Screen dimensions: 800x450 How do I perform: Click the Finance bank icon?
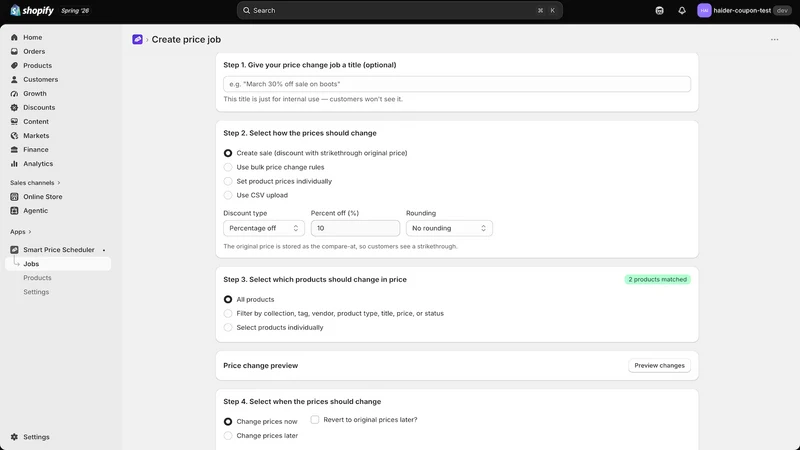pyautogui.click(x=14, y=149)
